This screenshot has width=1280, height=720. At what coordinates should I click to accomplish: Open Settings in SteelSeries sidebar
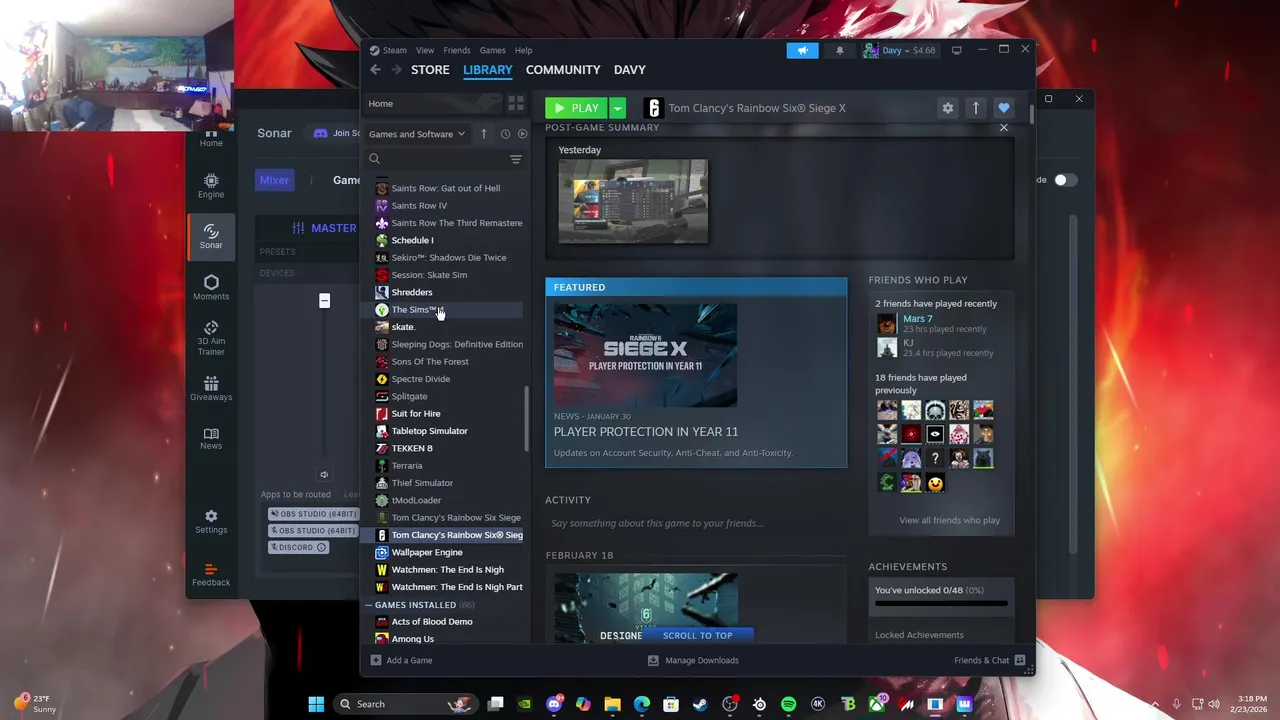[211, 522]
